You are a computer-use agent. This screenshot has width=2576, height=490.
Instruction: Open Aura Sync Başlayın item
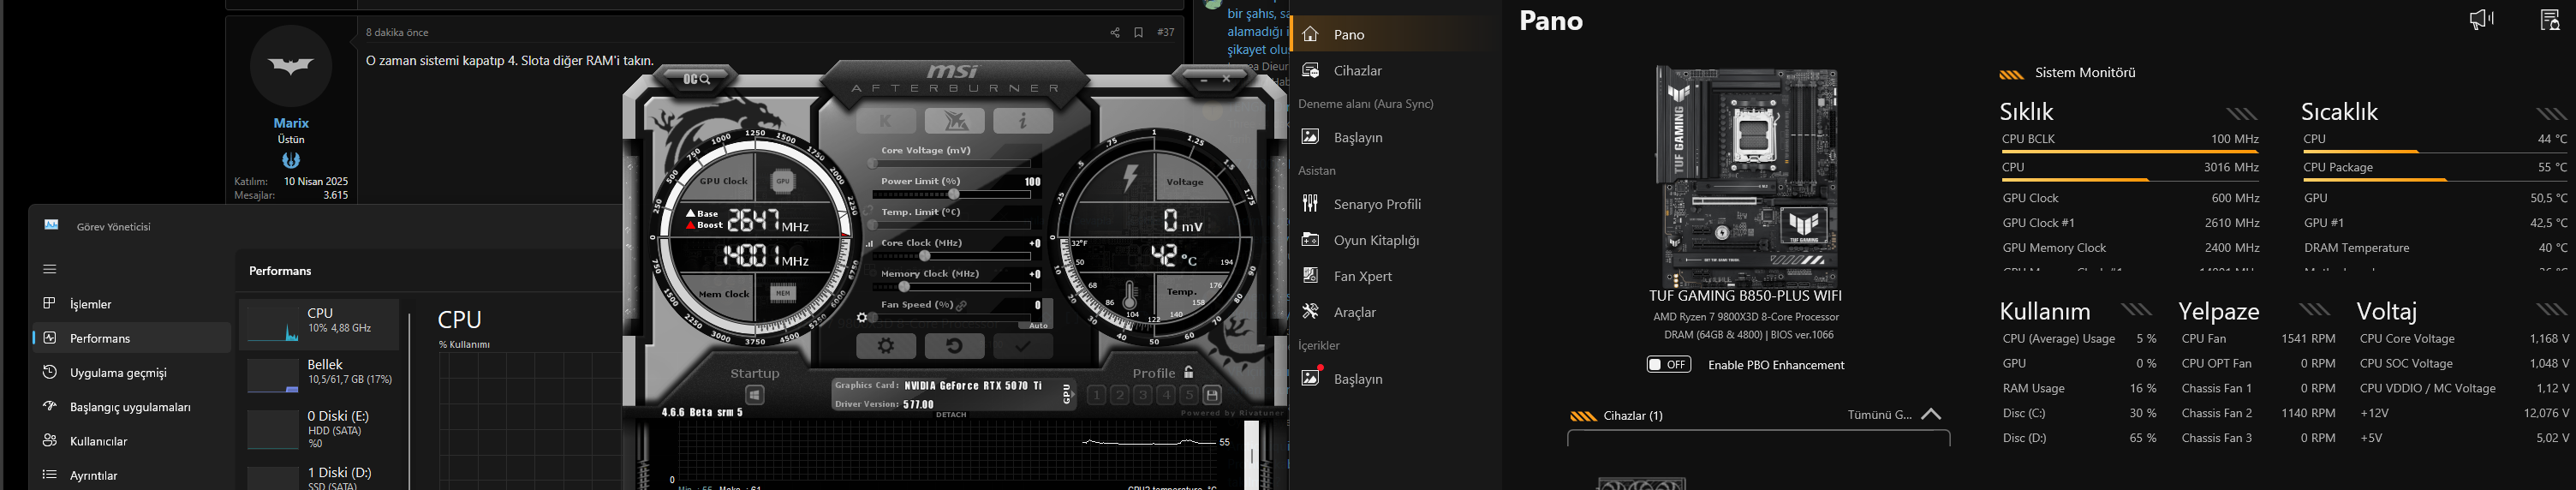(1396, 137)
